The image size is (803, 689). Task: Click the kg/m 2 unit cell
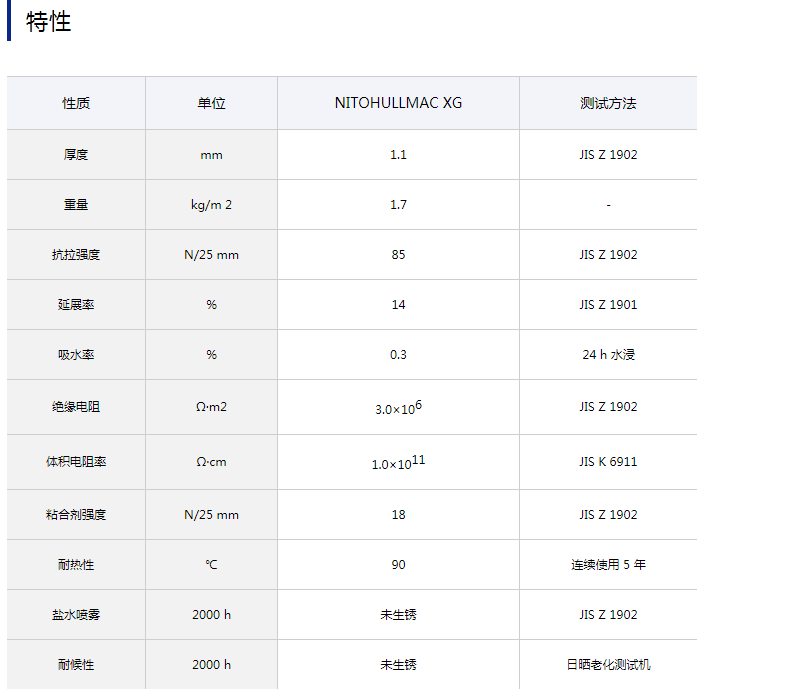pos(211,205)
